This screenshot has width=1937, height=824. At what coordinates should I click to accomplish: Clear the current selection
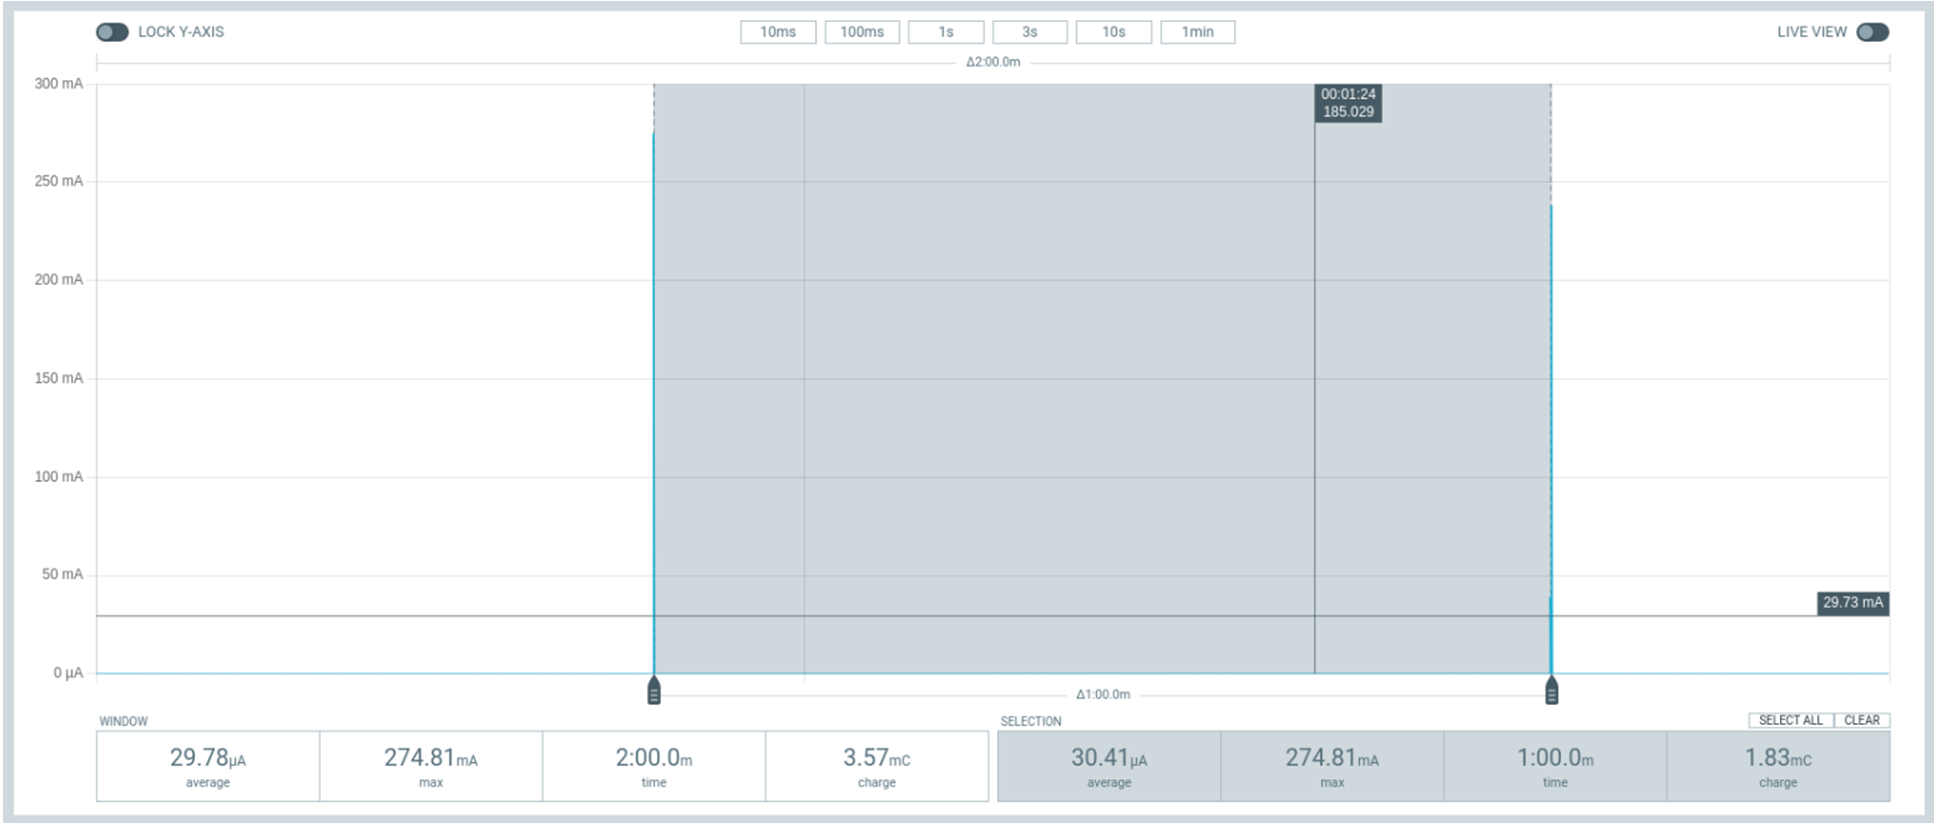click(1862, 720)
